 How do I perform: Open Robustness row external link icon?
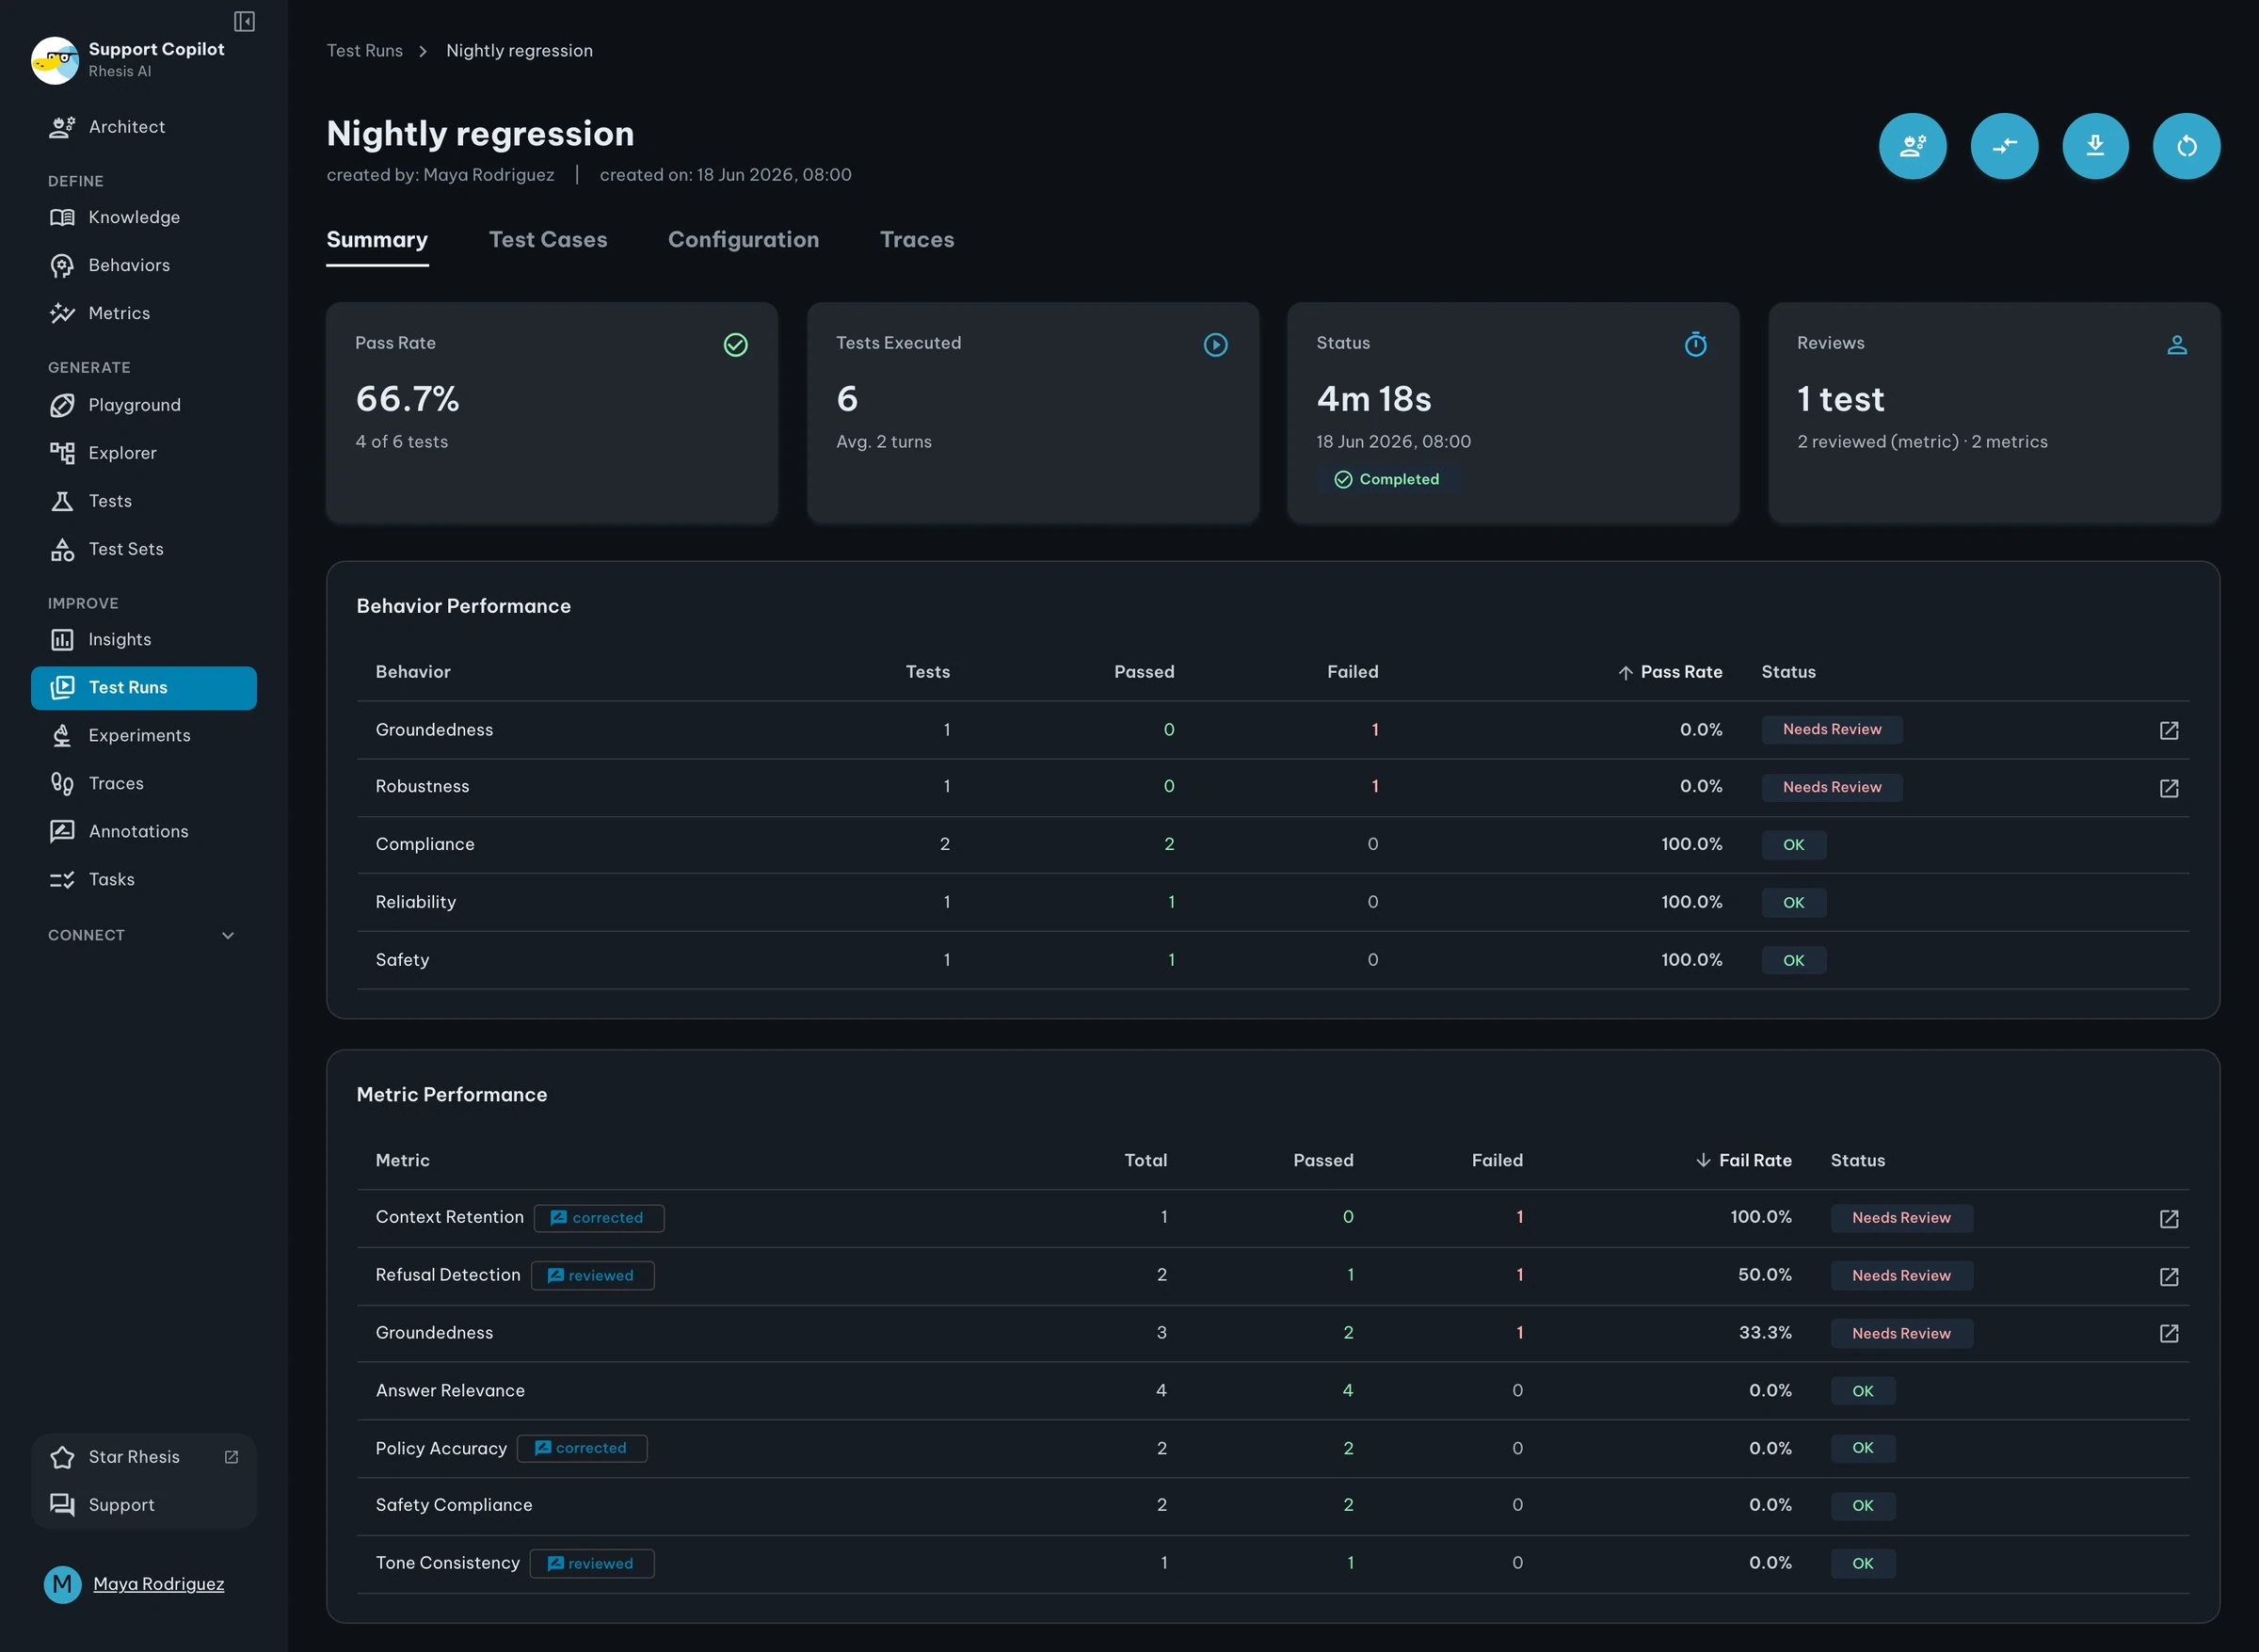tap(2168, 788)
